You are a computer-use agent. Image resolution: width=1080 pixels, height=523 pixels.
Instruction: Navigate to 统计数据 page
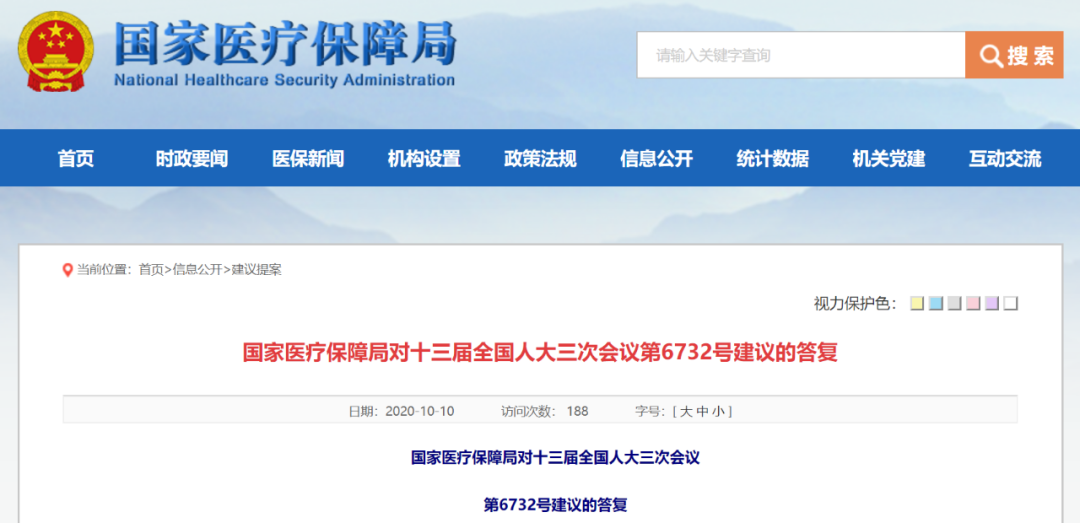point(772,158)
